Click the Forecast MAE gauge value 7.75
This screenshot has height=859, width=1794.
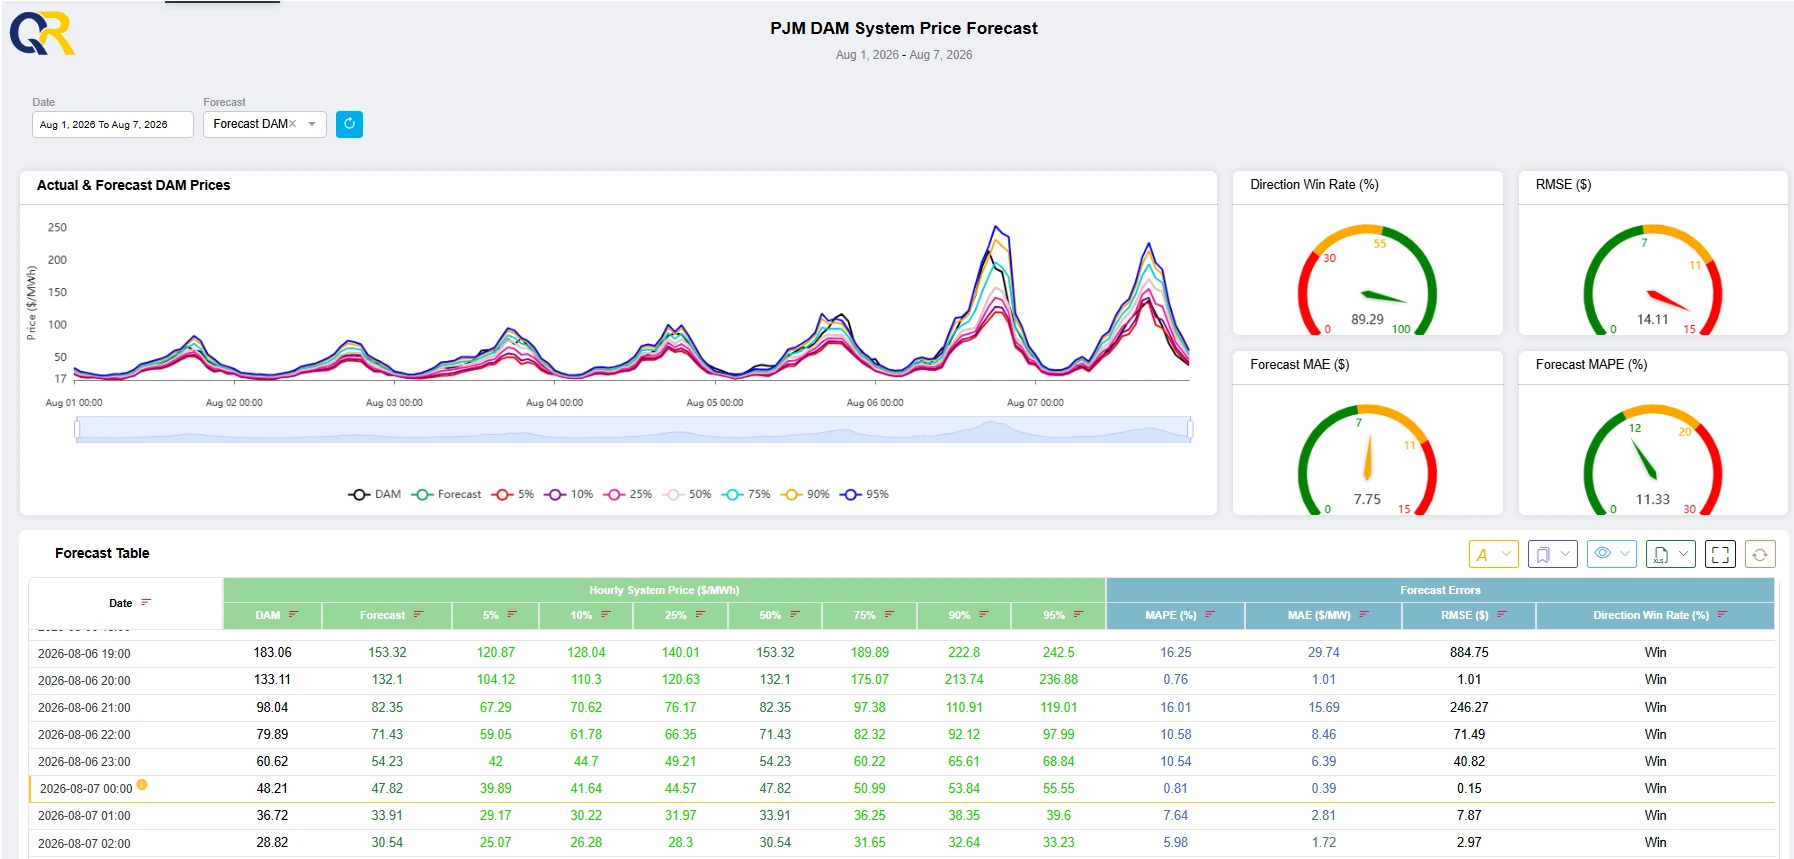(x=1367, y=499)
